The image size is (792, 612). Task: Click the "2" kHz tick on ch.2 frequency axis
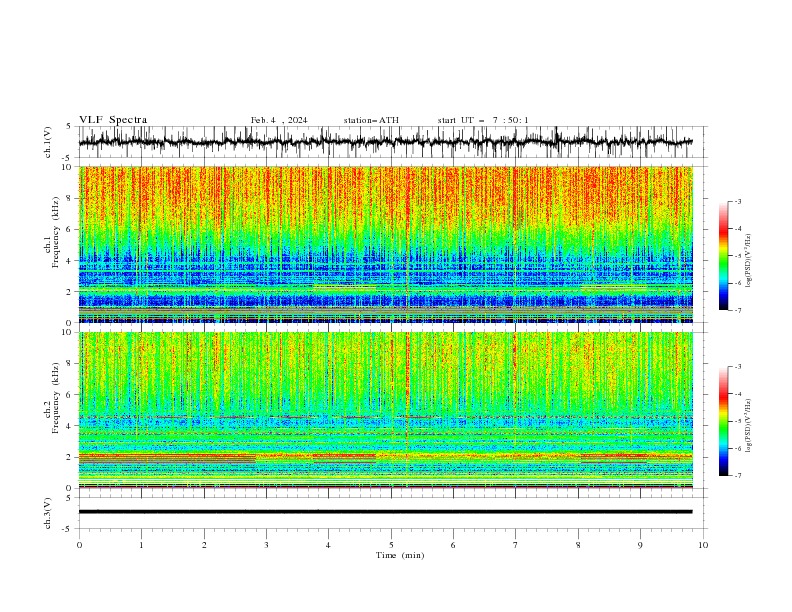[x=71, y=457]
